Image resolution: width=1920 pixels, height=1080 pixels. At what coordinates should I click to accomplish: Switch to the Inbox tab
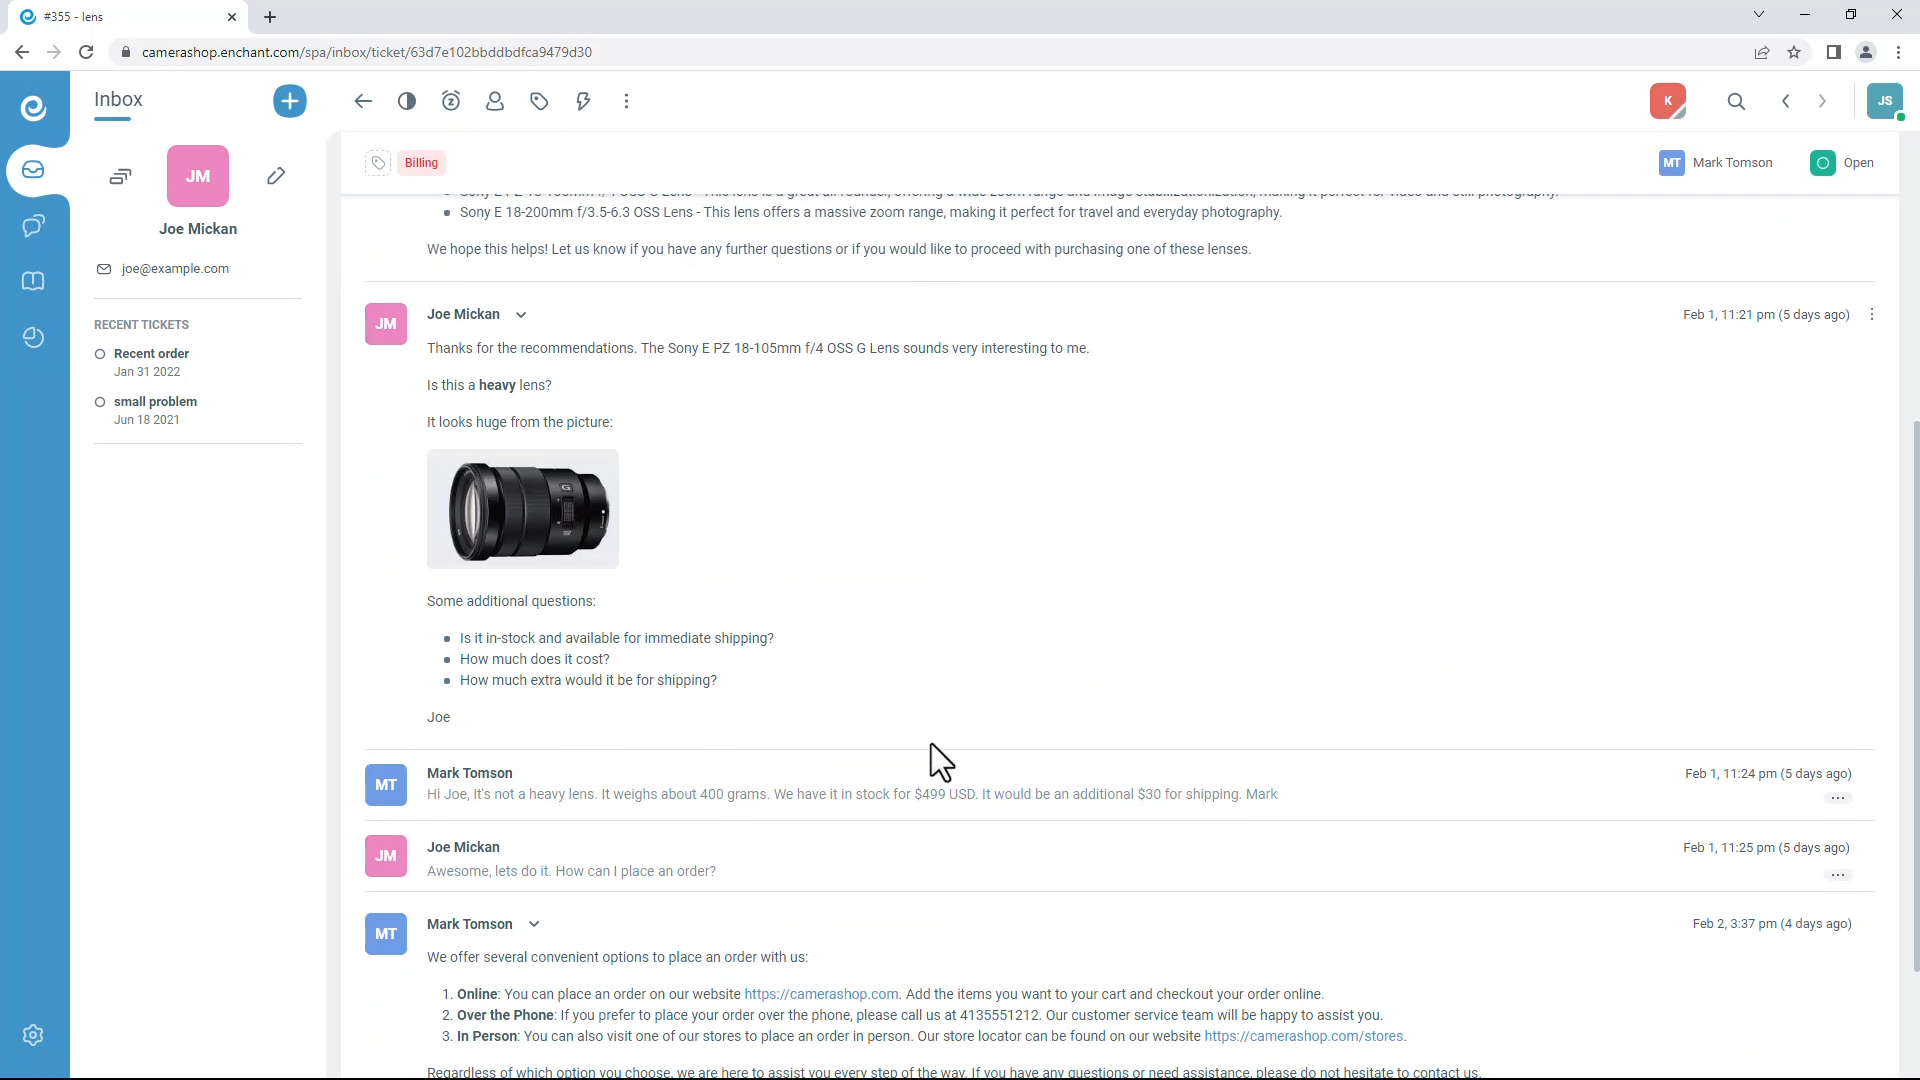pos(118,99)
